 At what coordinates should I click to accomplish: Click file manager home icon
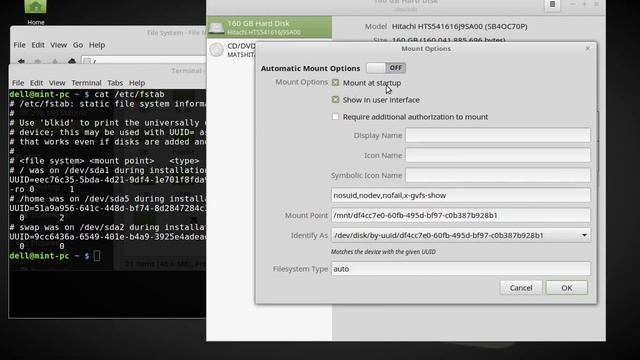(x=72, y=61)
